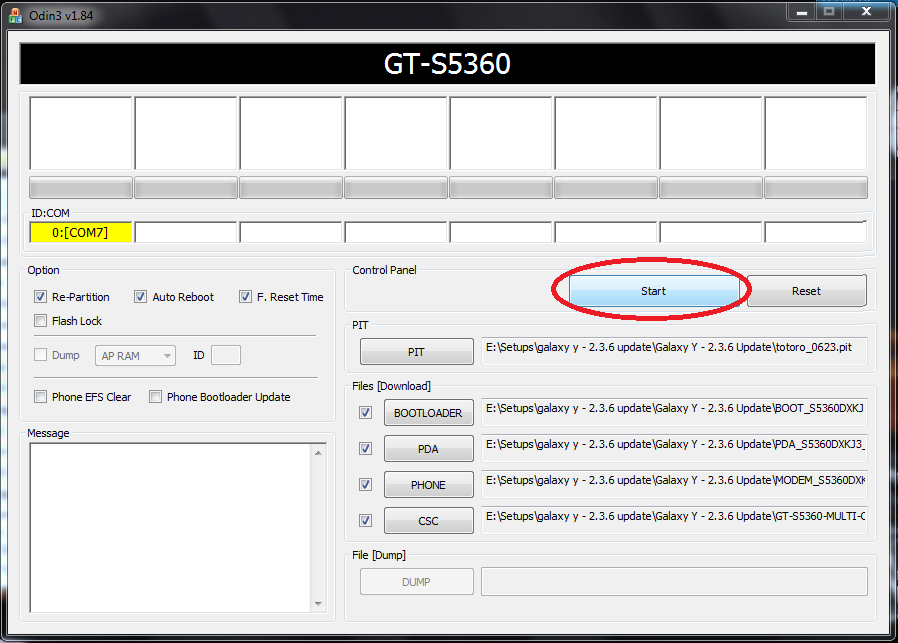Enable the Flash Lock checkbox

pos(40,321)
